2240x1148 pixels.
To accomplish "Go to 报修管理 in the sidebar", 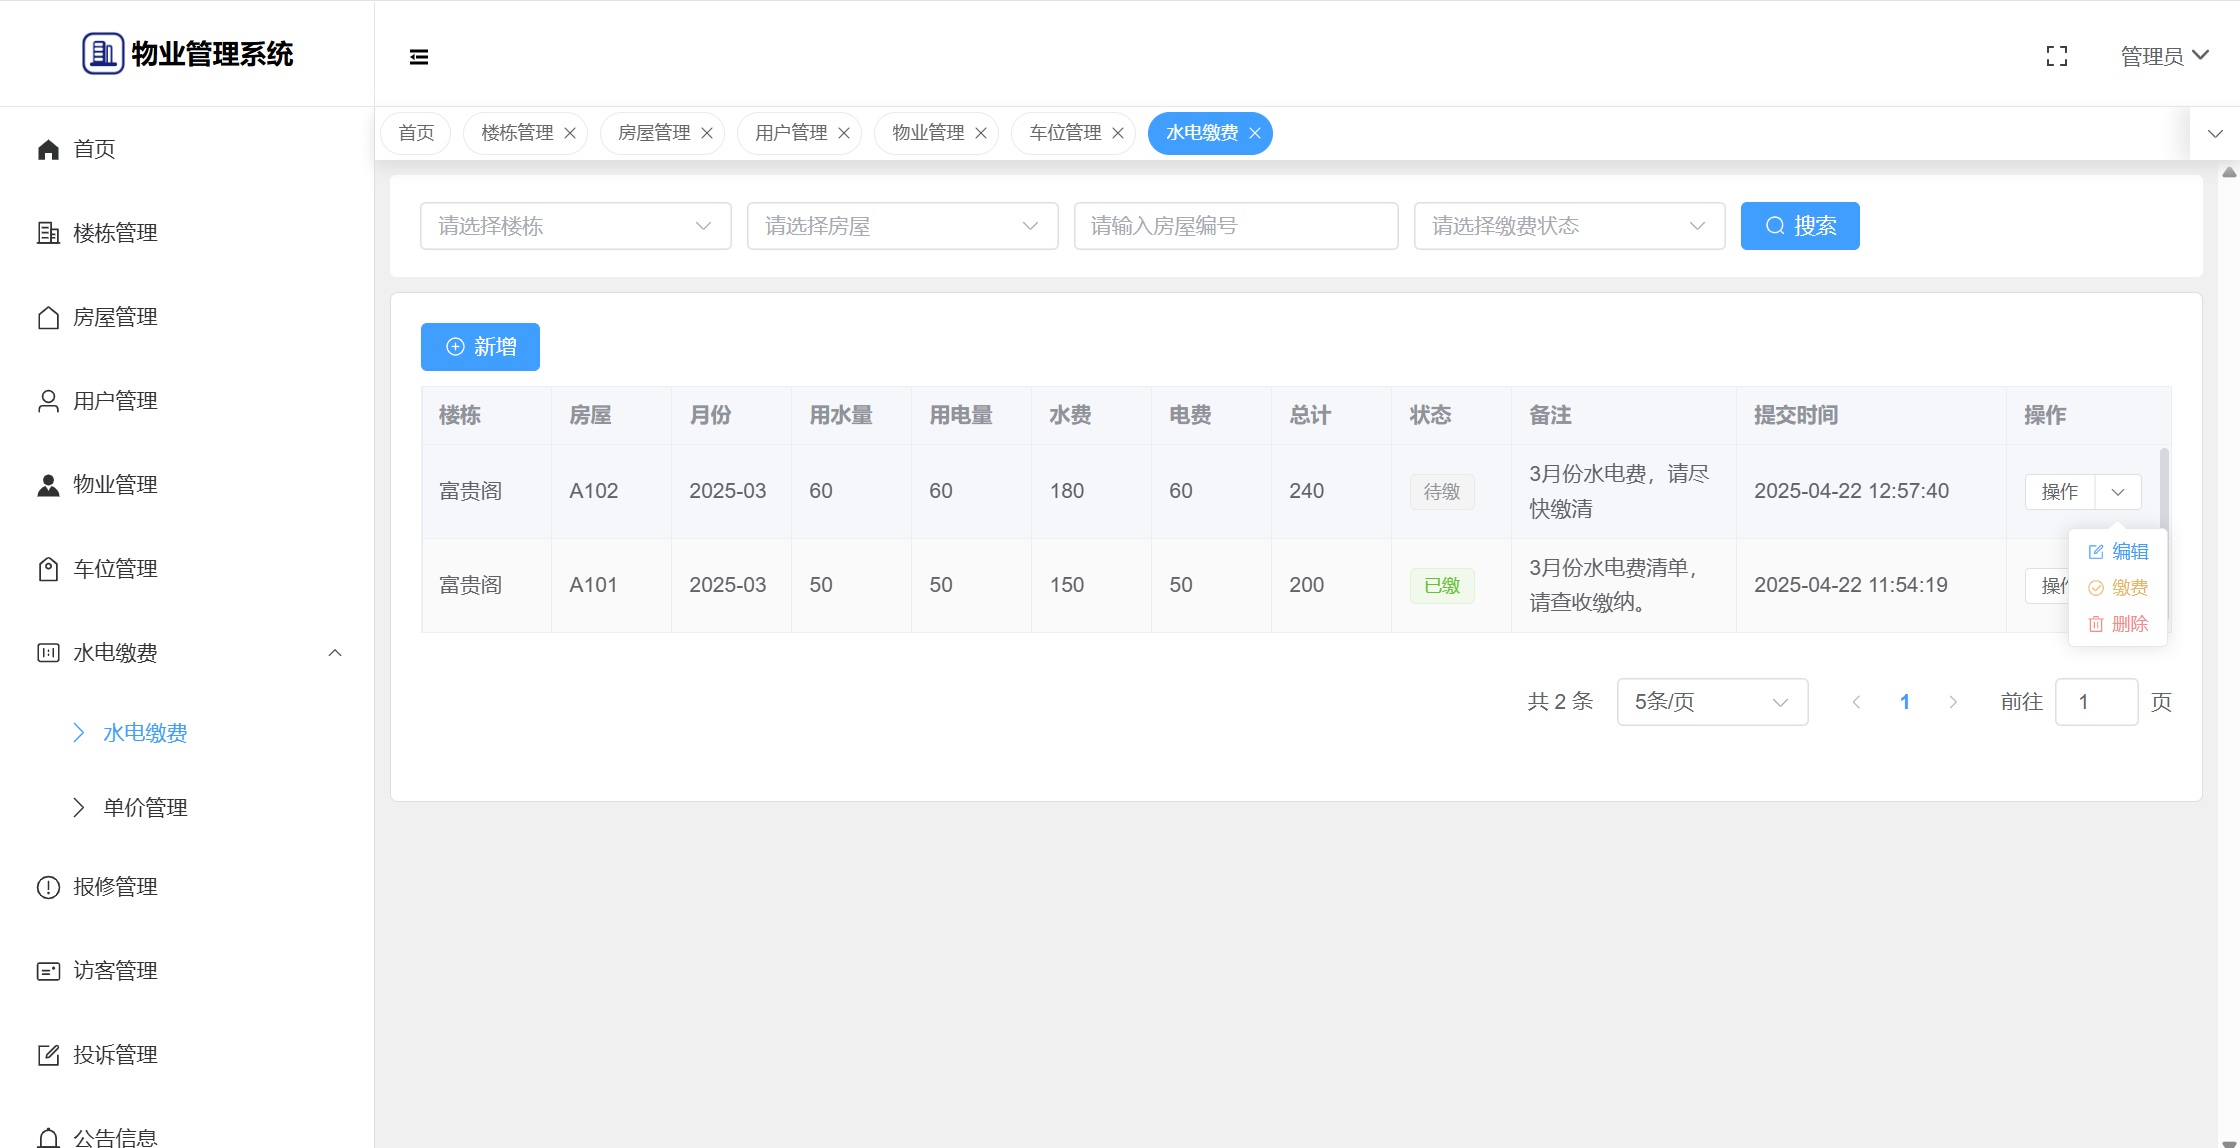I will (x=115, y=887).
